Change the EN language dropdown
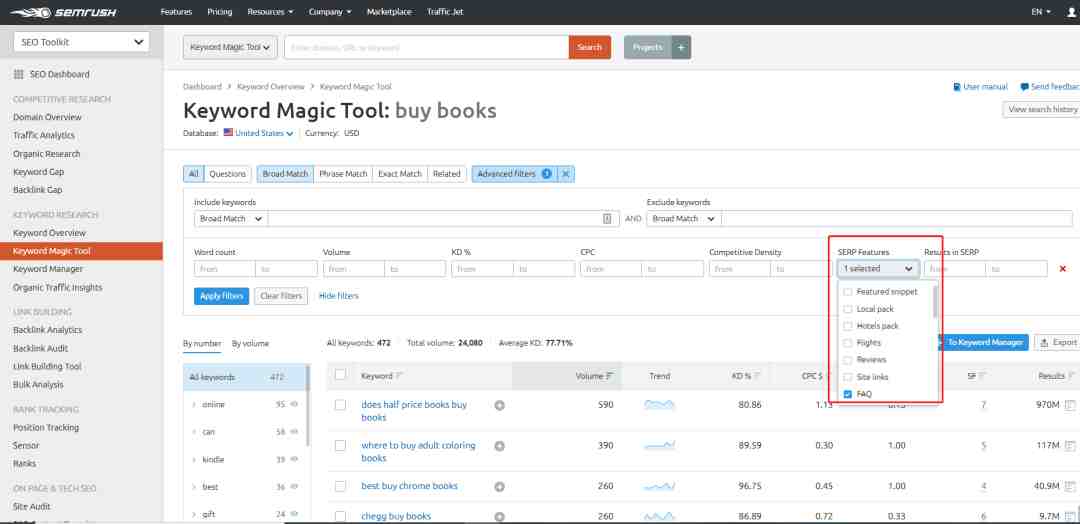The height and width of the screenshot is (524, 1080). click(x=1041, y=12)
